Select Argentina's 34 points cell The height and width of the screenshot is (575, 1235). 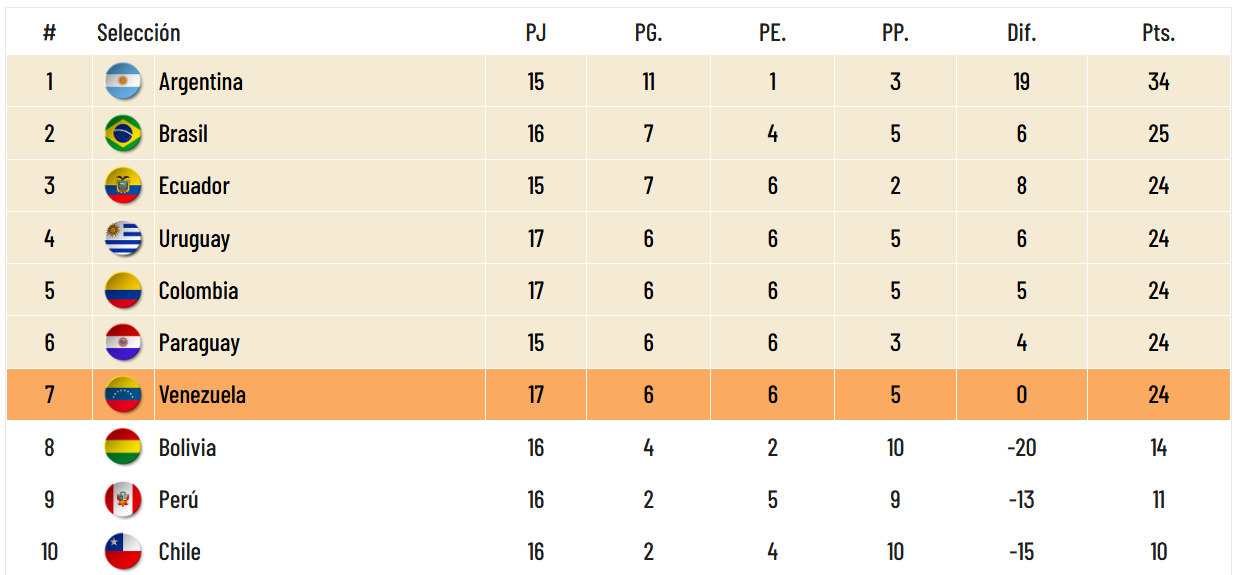coord(1159,82)
